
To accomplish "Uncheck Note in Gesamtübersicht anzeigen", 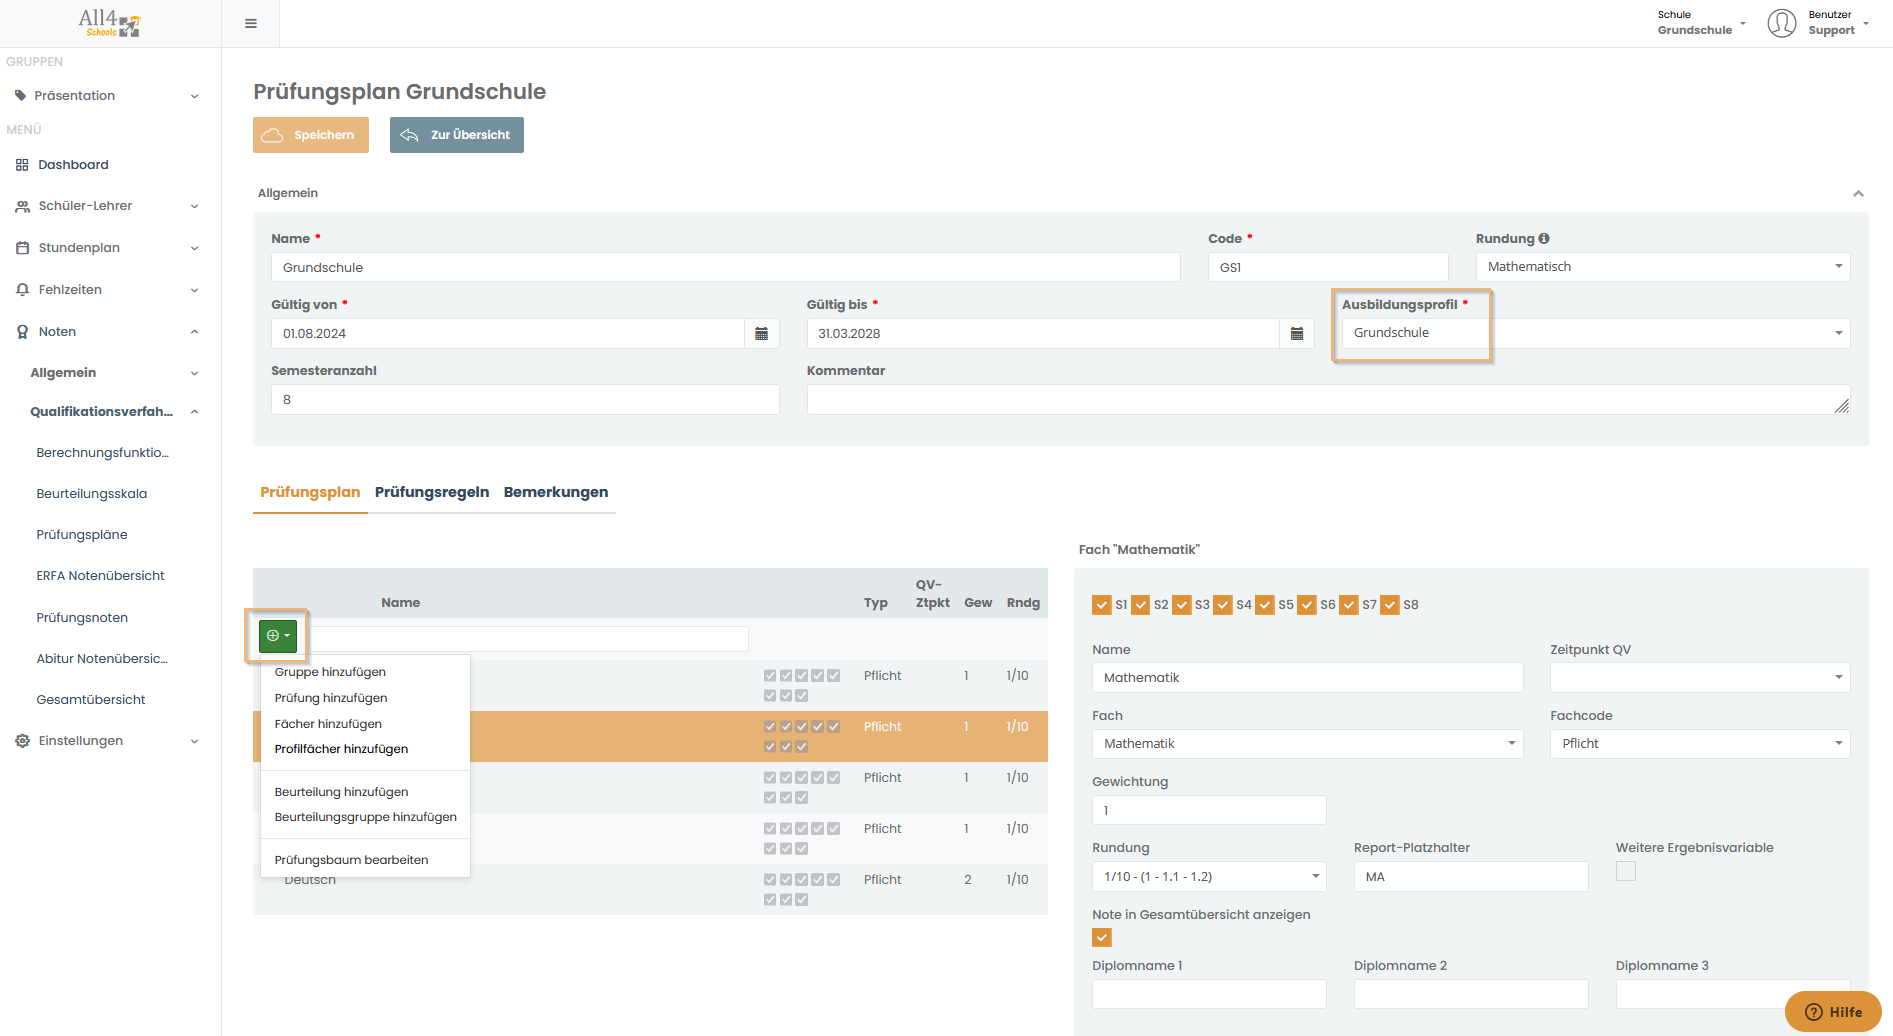I will (x=1102, y=938).
